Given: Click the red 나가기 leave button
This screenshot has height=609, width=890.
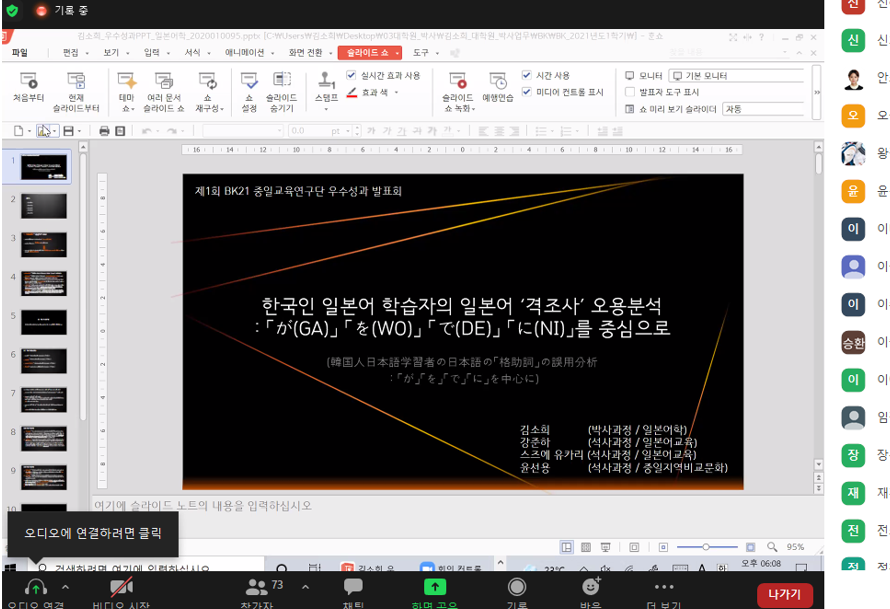Looking at the screenshot, I should pos(784,593).
